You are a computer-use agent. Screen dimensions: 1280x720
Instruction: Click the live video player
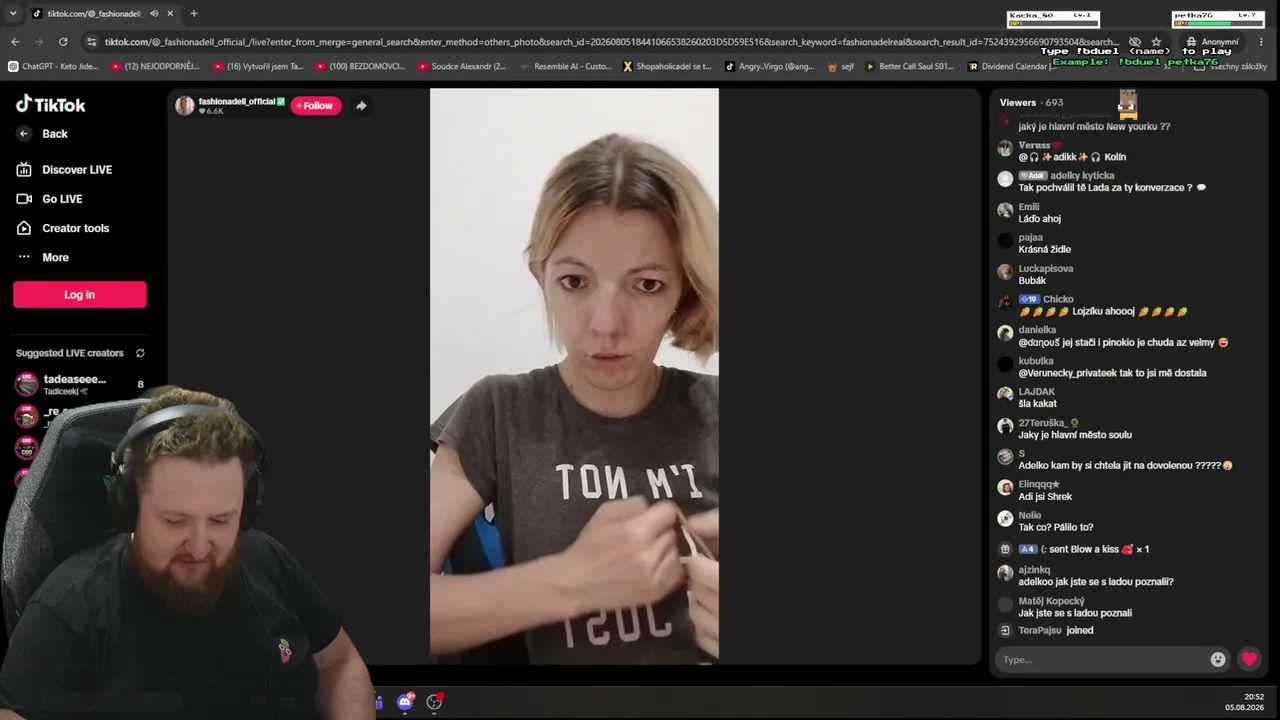574,375
